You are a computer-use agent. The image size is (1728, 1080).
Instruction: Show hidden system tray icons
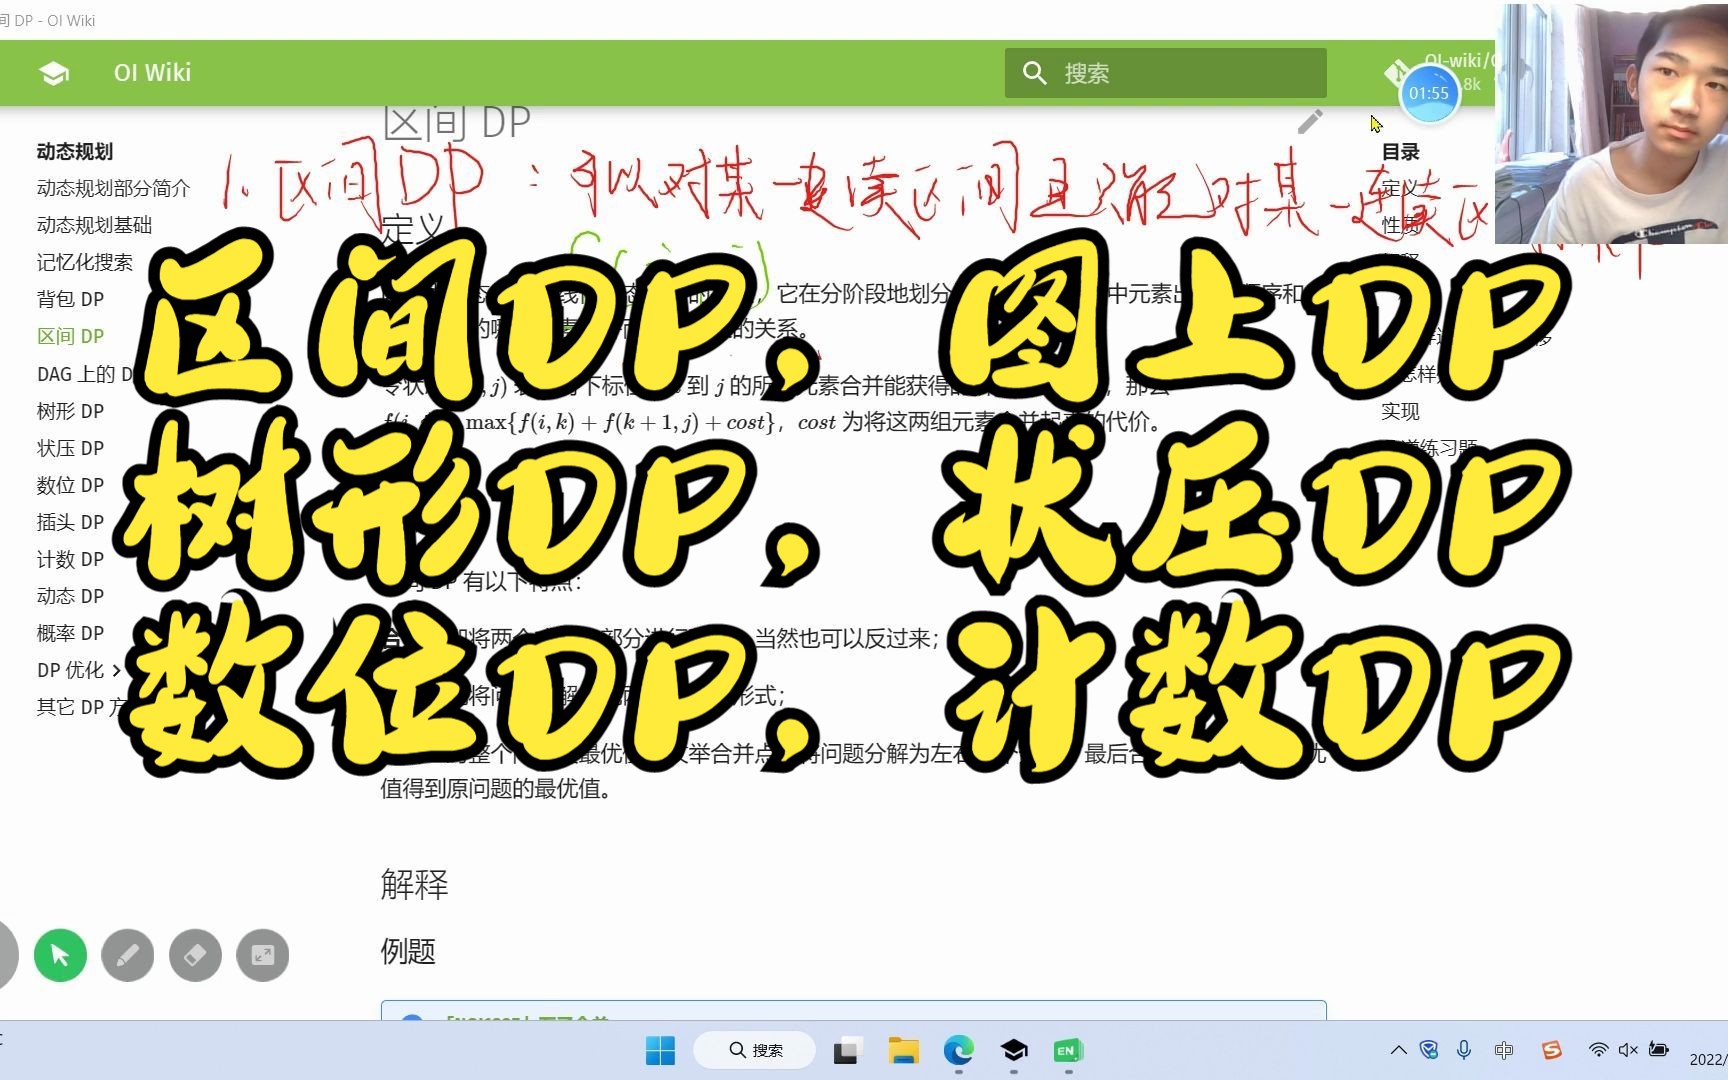click(x=1399, y=1050)
